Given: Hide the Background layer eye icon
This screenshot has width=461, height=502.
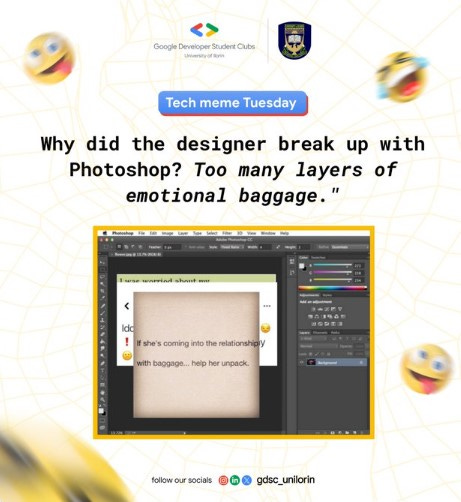Looking at the screenshot, I should tap(302, 362).
